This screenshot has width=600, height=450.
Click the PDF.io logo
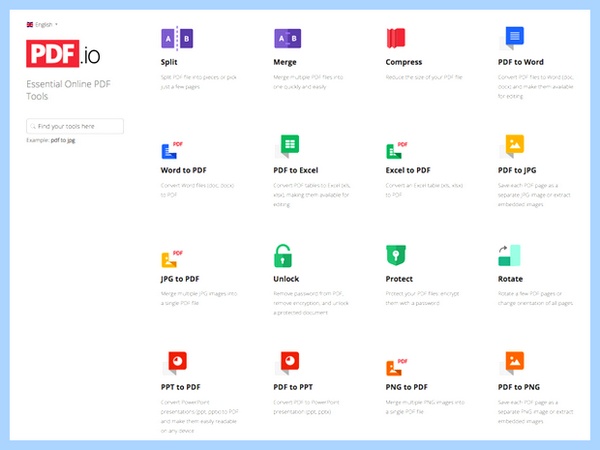[63, 54]
